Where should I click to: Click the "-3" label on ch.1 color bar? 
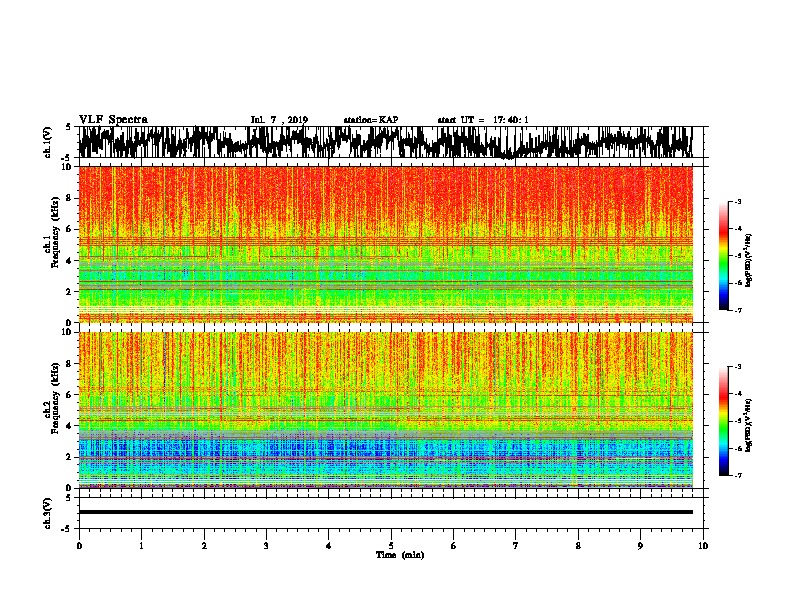737,201
